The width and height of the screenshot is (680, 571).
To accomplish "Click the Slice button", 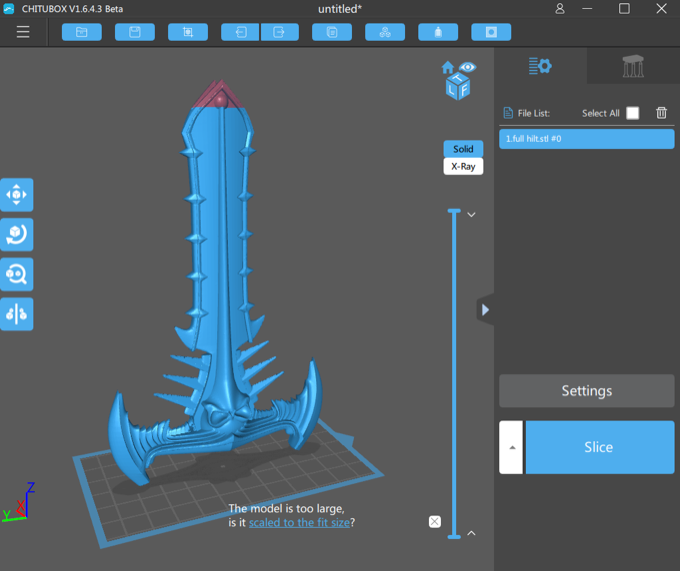I will (x=600, y=447).
